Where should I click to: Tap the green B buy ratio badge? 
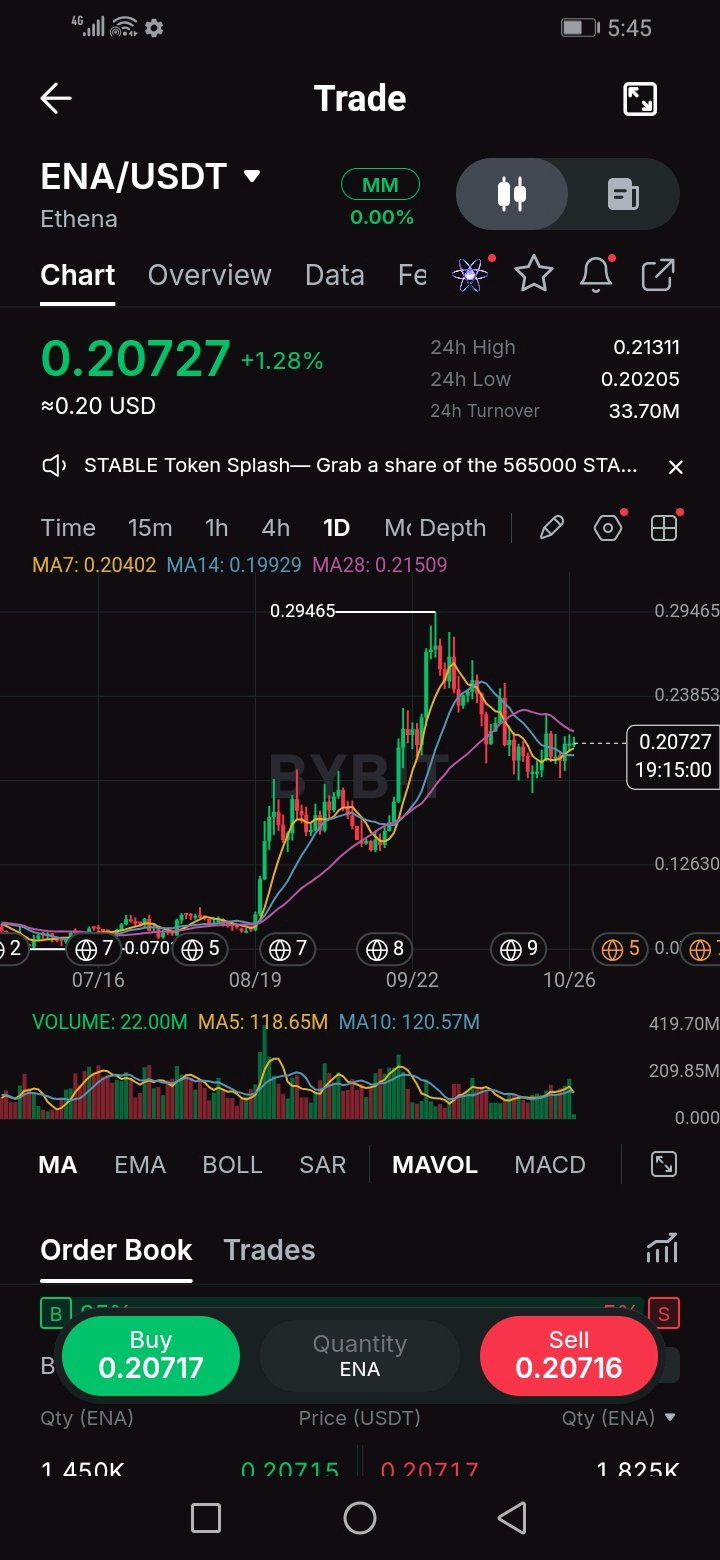55,1312
